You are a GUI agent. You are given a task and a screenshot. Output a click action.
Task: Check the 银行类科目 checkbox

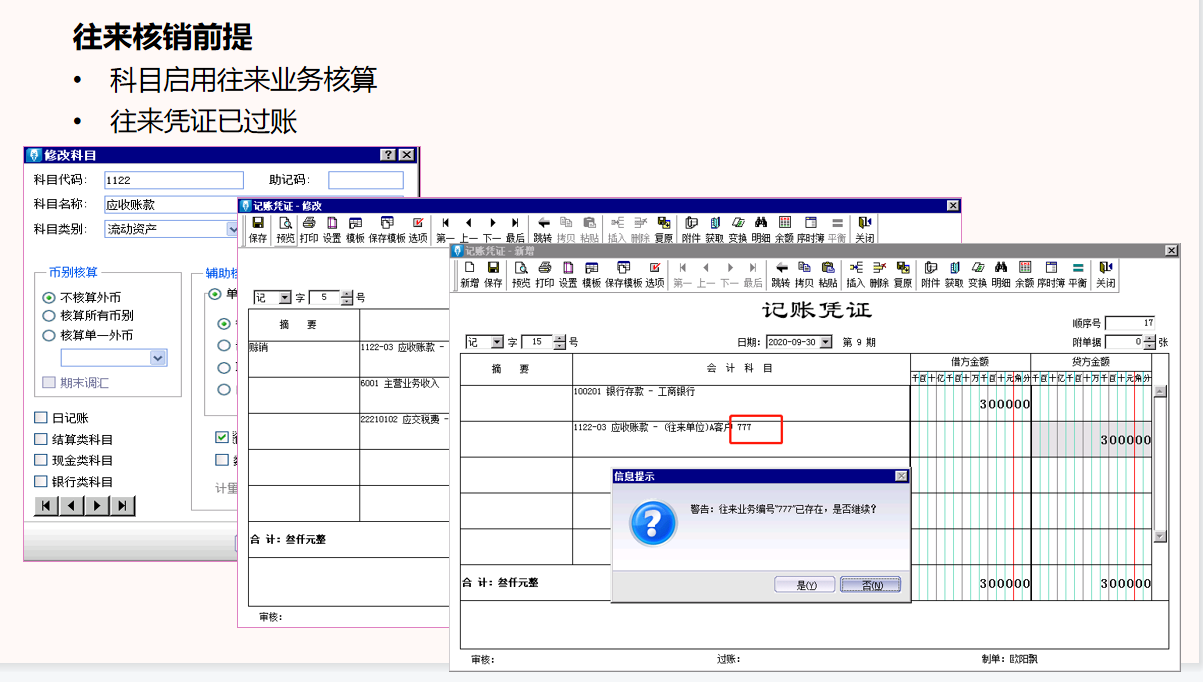38,482
